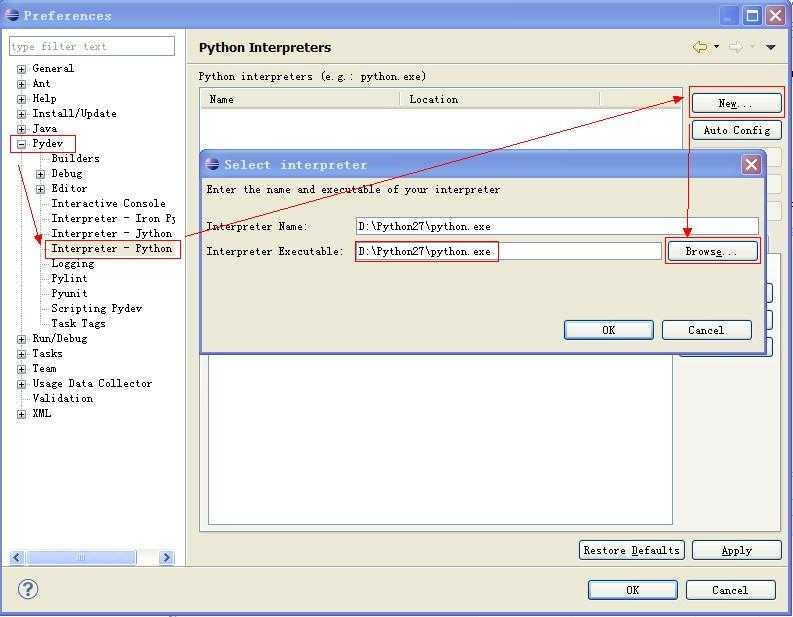
Task: Click Eclipse icon in Select interpreter title
Action: pos(212,164)
